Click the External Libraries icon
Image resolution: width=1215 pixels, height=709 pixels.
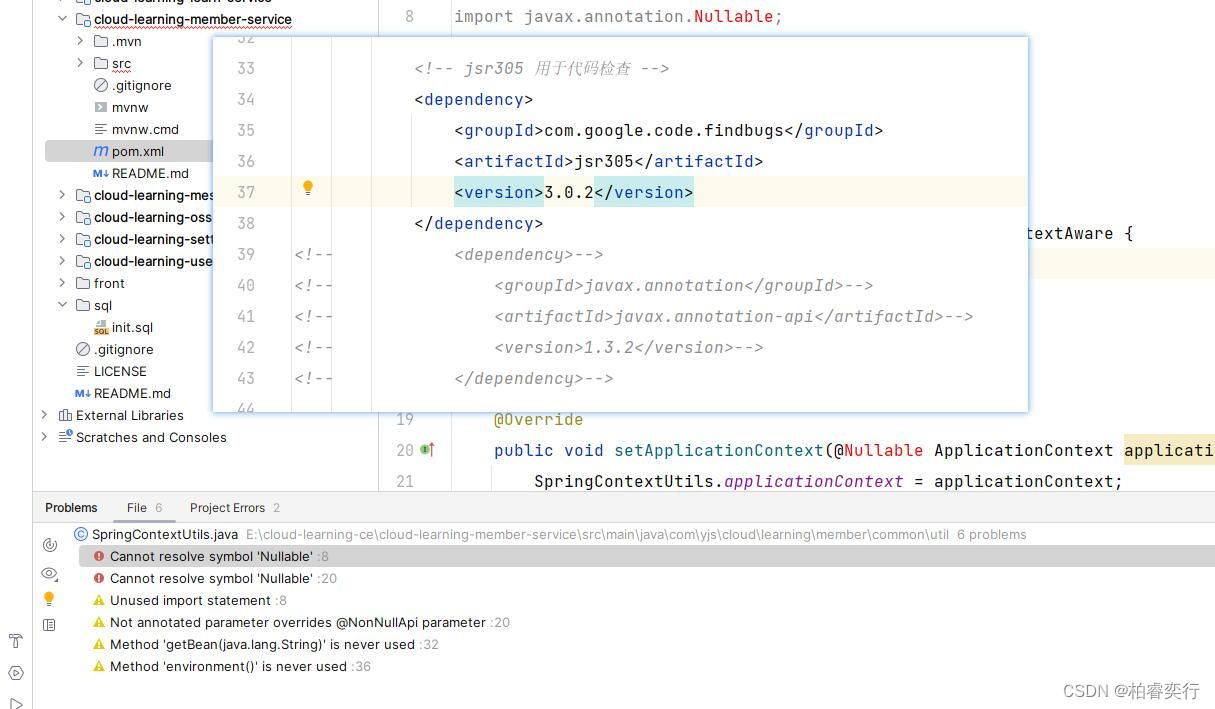point(65,415)
